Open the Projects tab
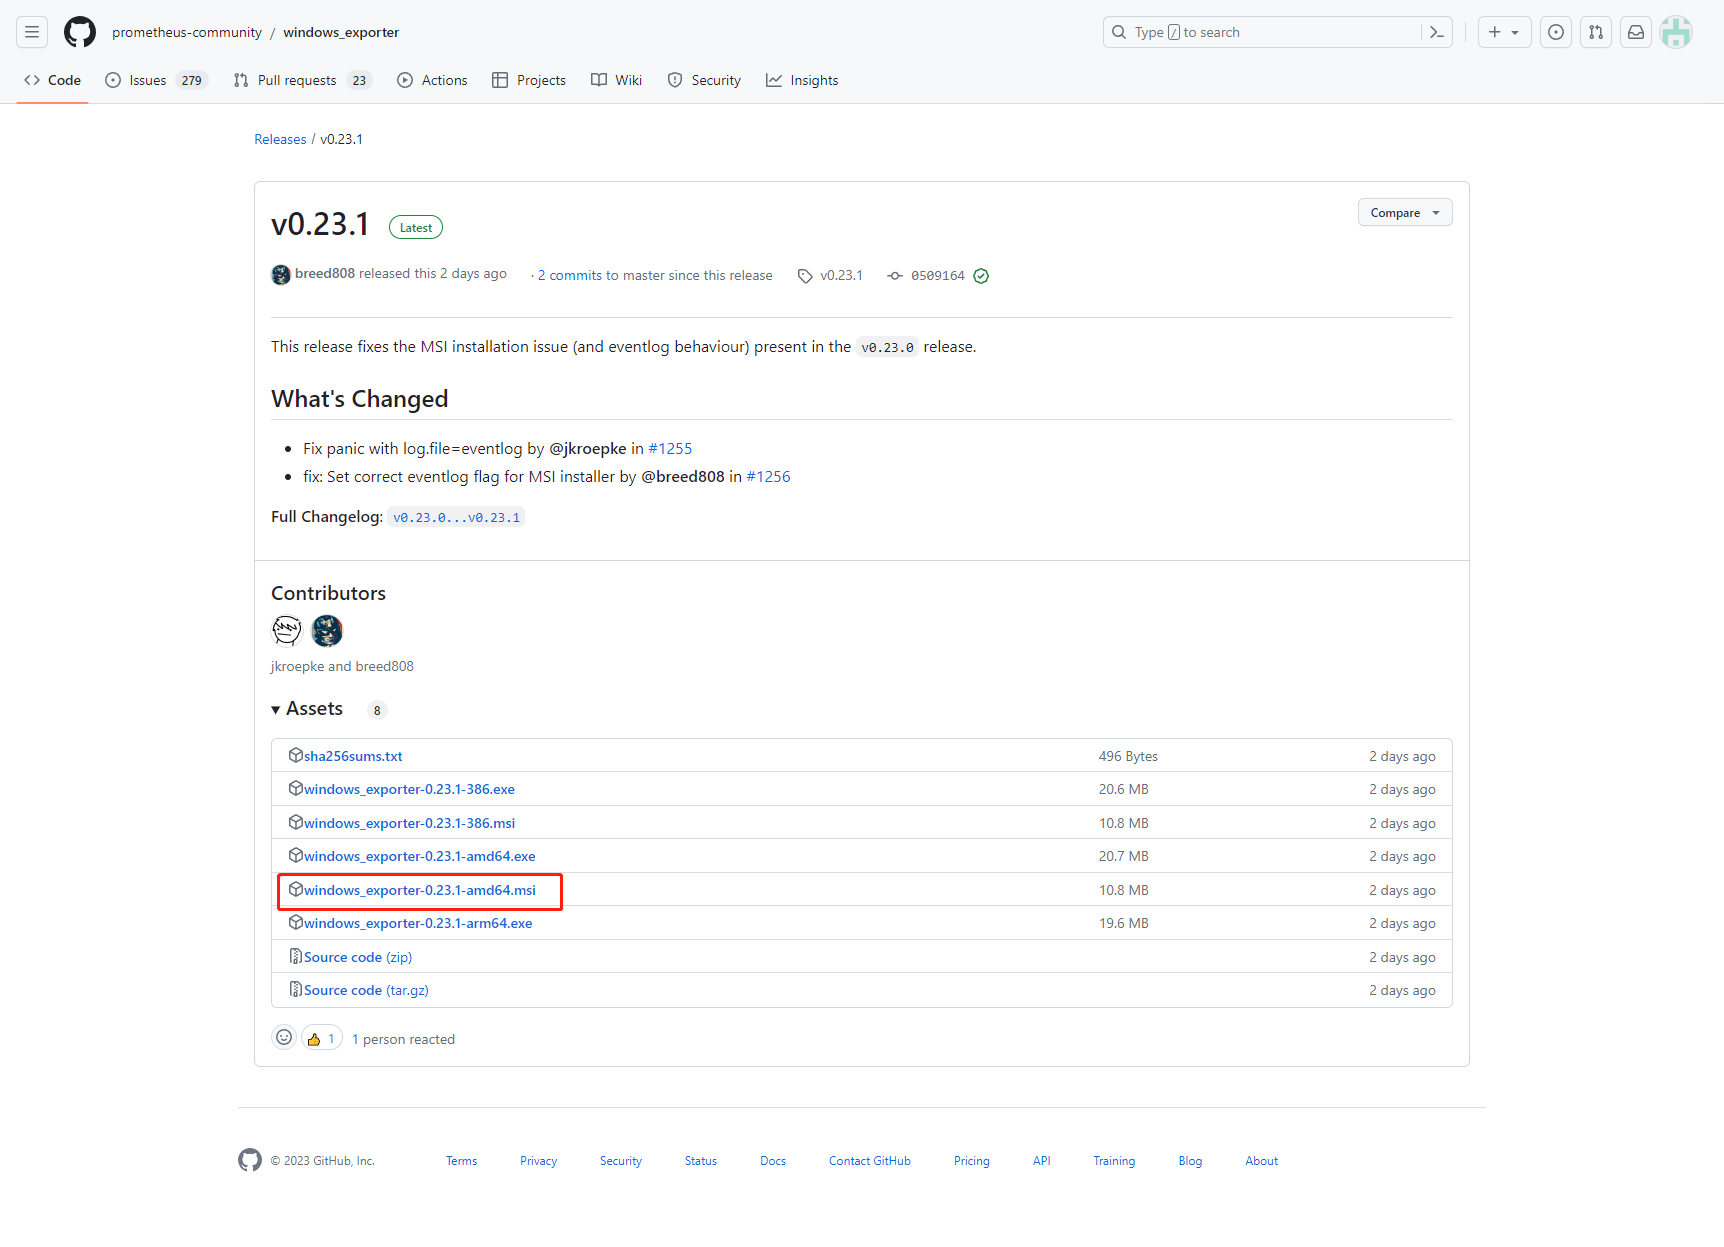Screen dimensions: 1724x1247 click(529, 80)
